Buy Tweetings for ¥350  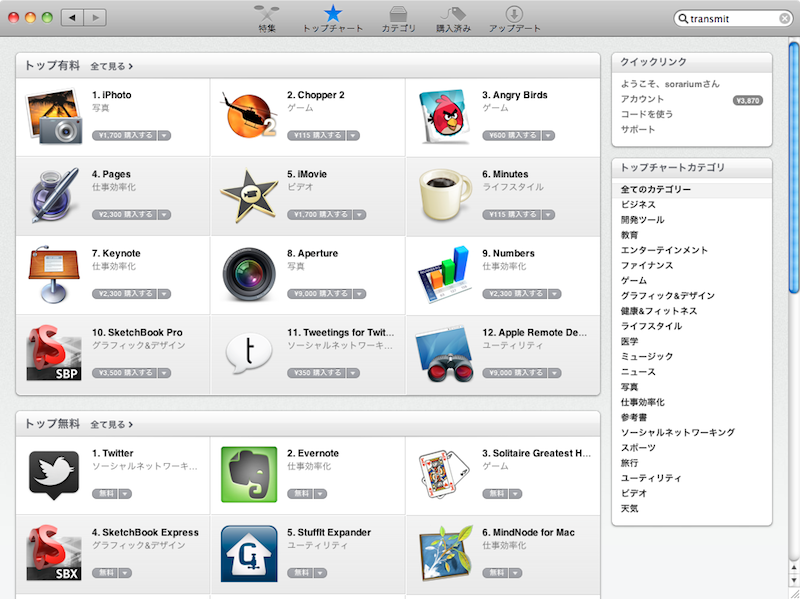click(x=316, y=373)
